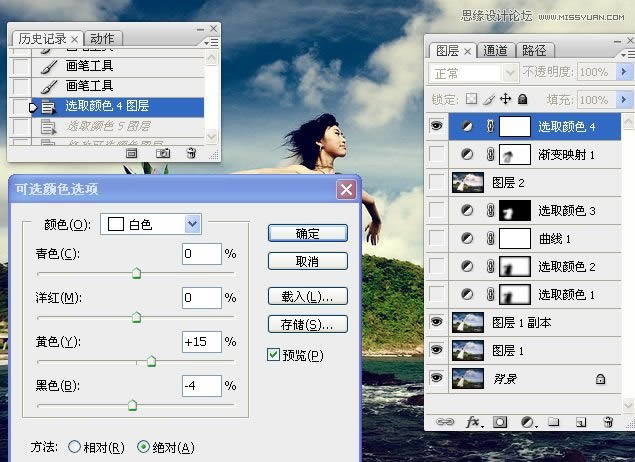Click the 黑色 black value input field
This screenshot has width=635, height=462.
(x=201, y=385)
